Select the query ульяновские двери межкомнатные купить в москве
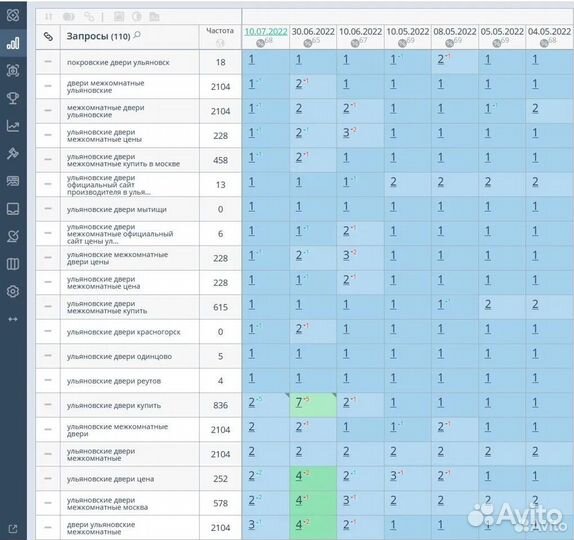 tap(123, 160)
